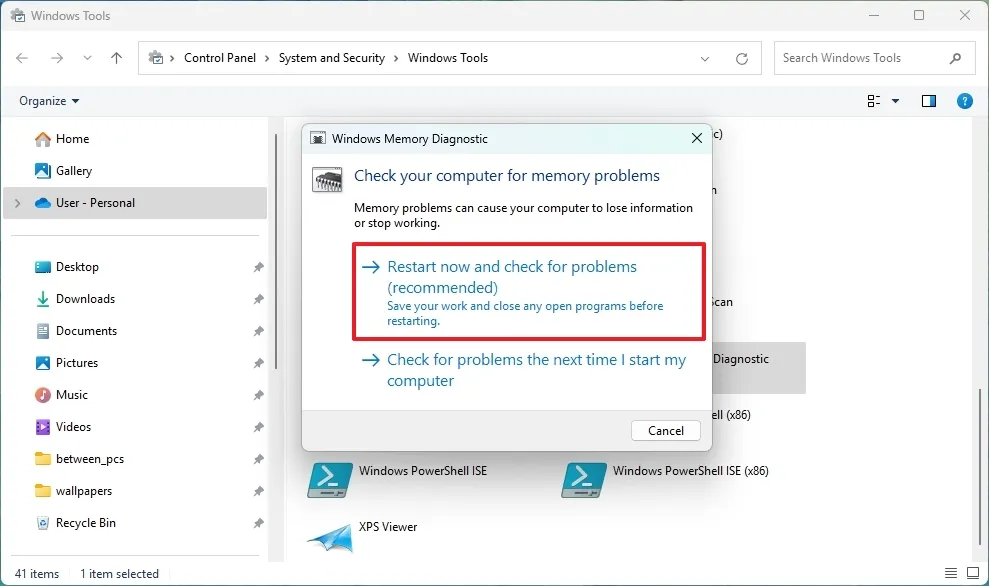Refresh the Windows Tools folder
This screenshot has height=586, width=989.
point(742,59)
